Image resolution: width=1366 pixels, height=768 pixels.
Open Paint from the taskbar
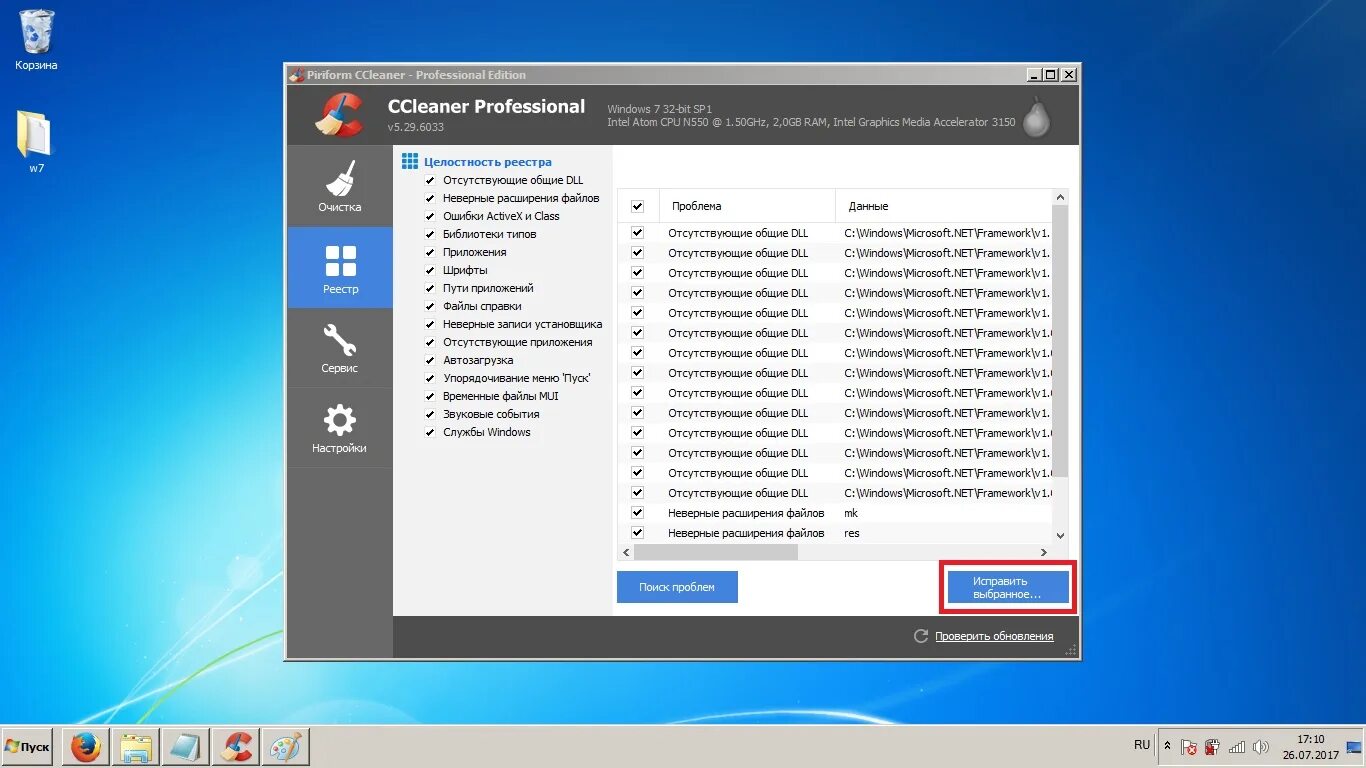click(286, 747)
